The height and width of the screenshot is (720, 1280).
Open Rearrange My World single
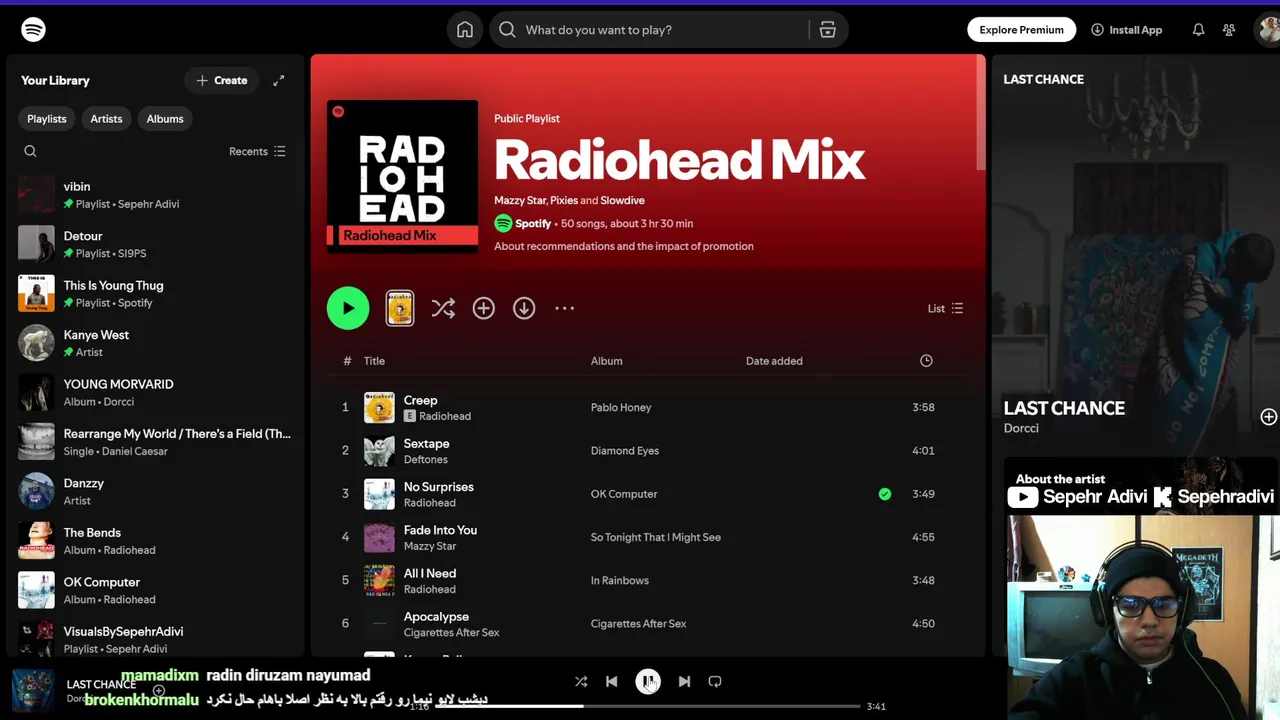click(155, 442)
